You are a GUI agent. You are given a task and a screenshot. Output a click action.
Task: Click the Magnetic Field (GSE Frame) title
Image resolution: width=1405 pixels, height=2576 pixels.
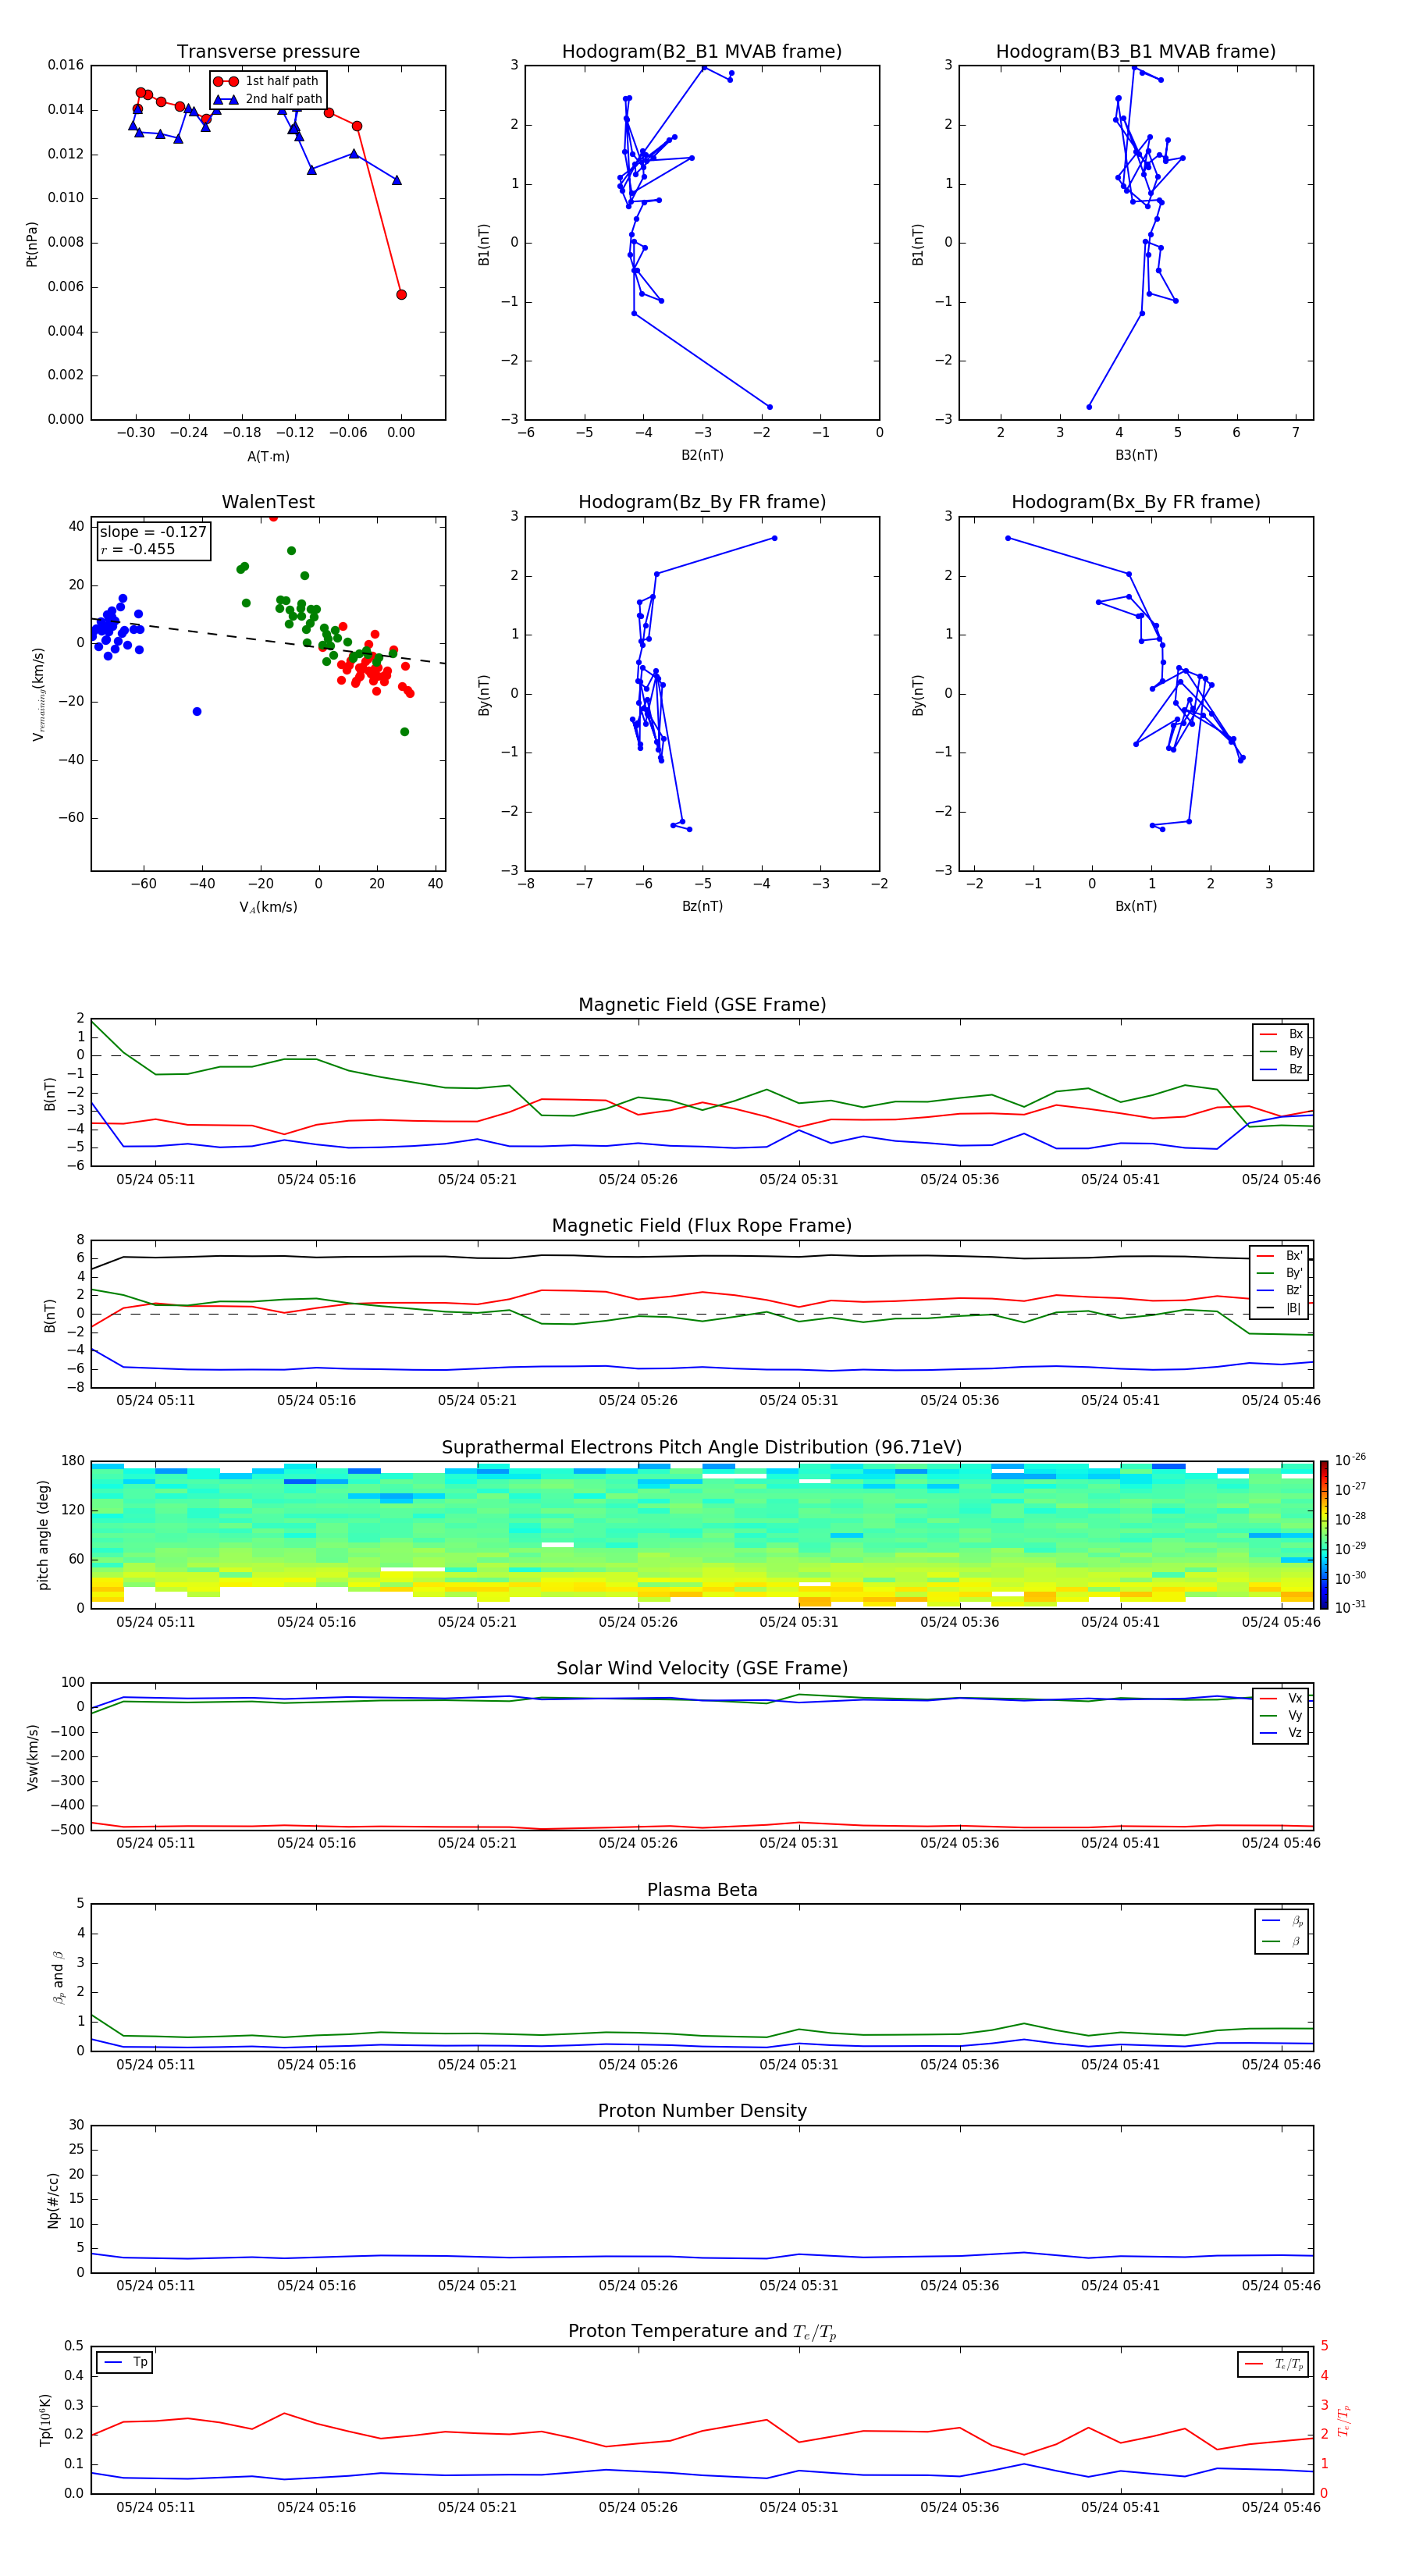coord(702,1004)
